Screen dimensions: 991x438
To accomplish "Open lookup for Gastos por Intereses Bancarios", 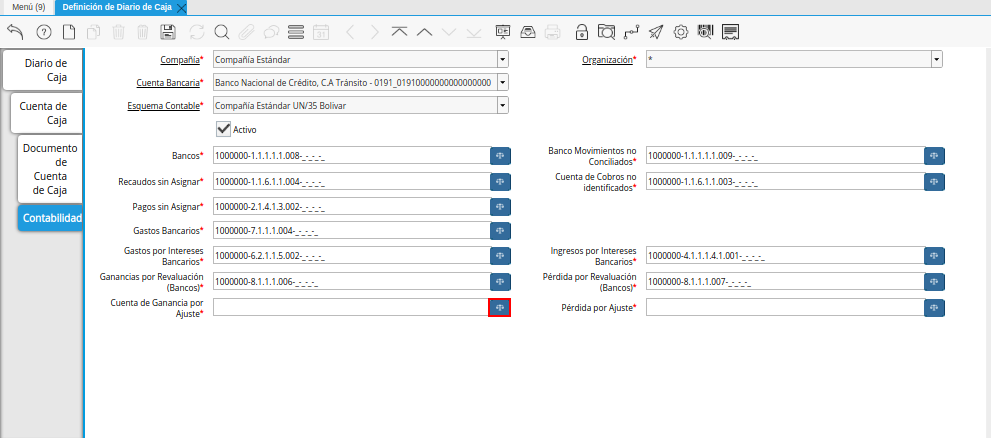I will click(500, 256).
